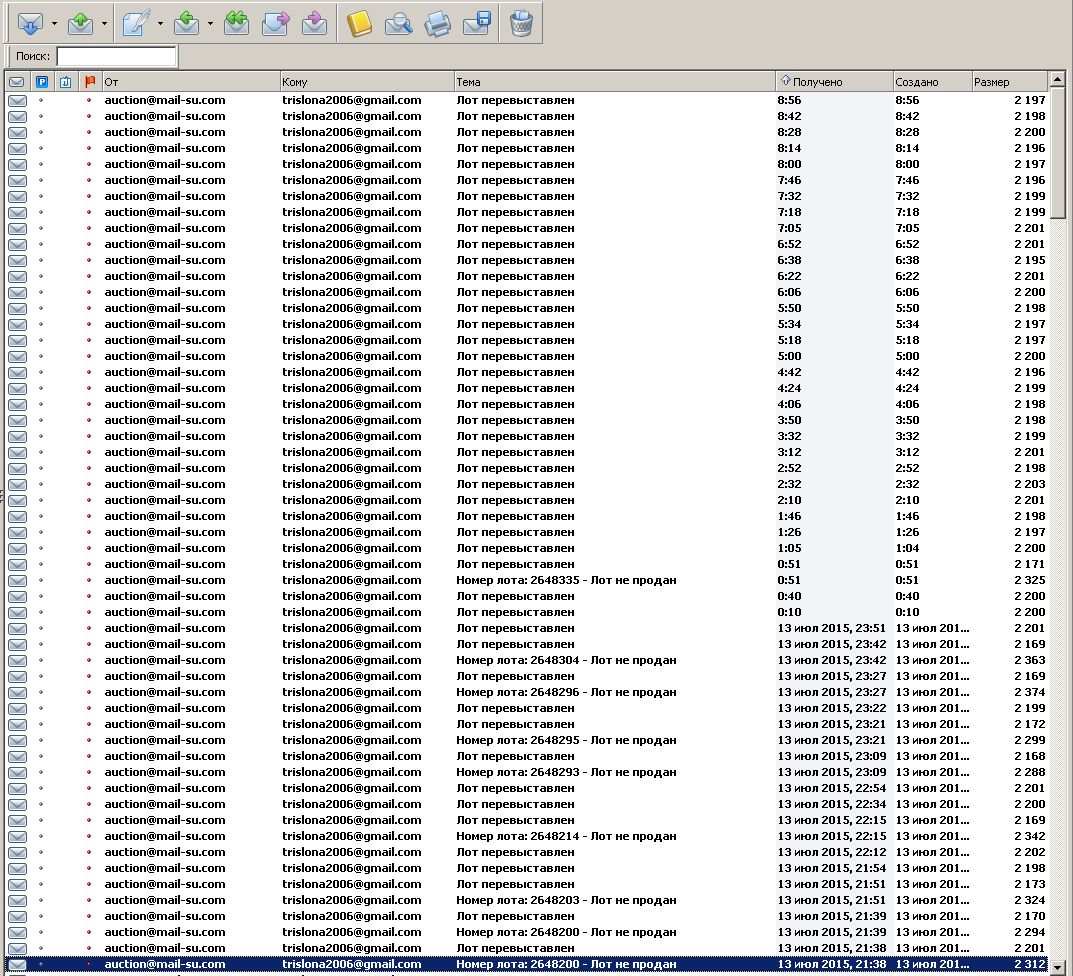The width and height of the screenshot is (1073, 976).
Task: Open the Address Book icon
Action: click(x=359, y=22)
